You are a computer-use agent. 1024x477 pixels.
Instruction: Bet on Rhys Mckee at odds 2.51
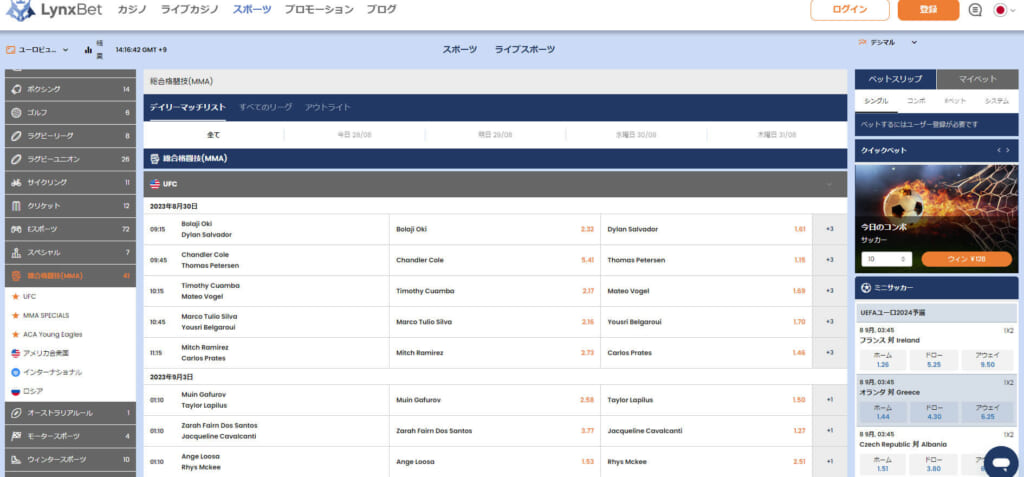point(706,461)
